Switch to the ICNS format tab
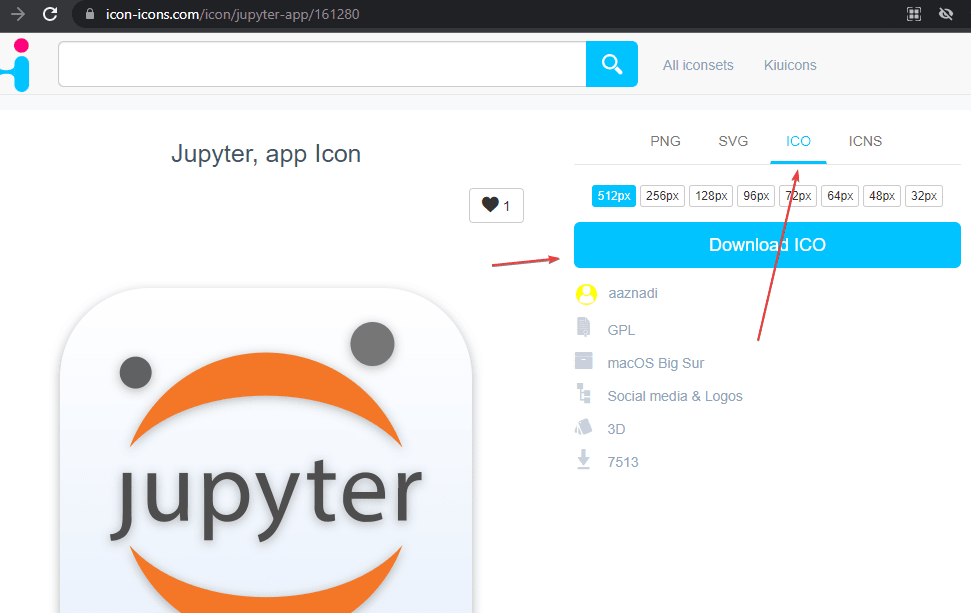The image size is (971, 613). pos(864,141)
